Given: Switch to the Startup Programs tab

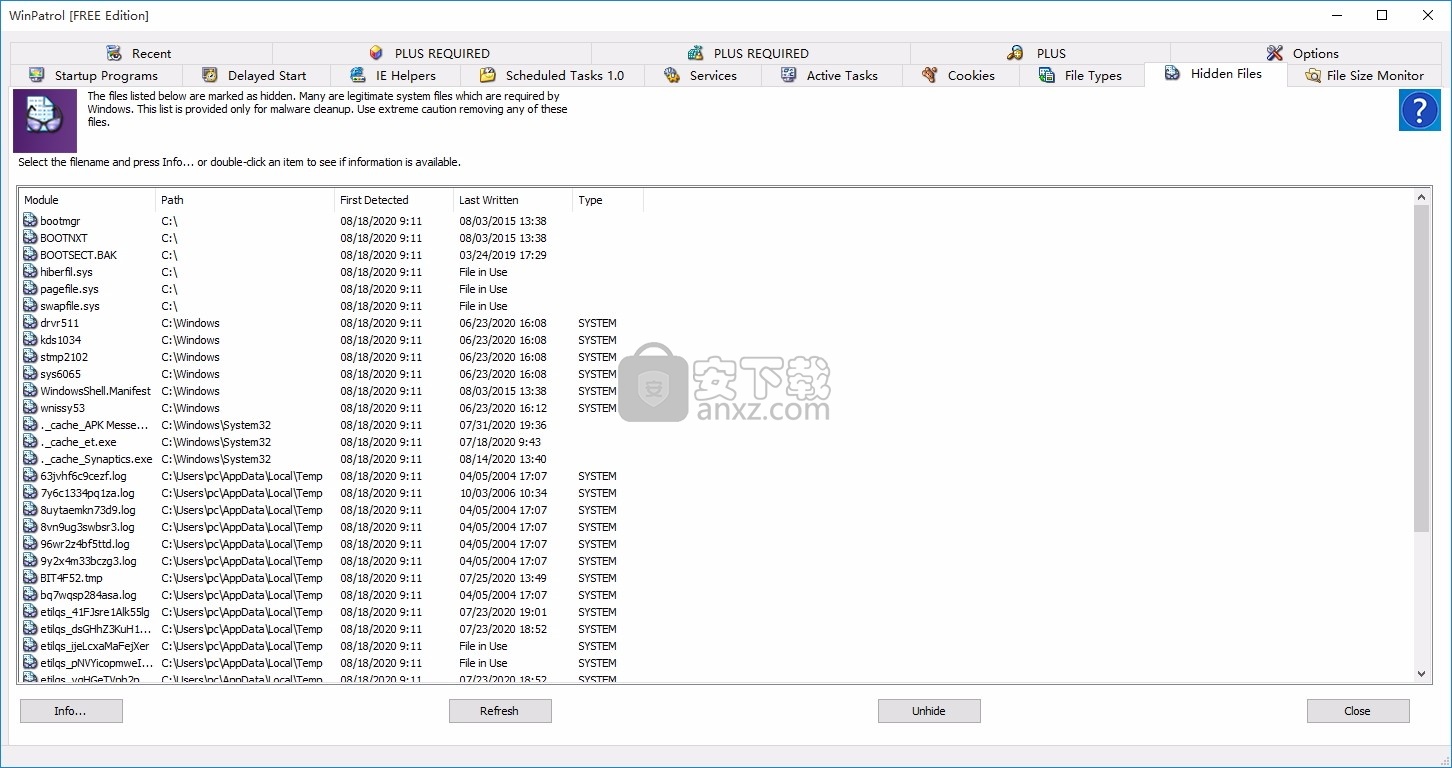Looking at the screenshot, I should (97, 75).
